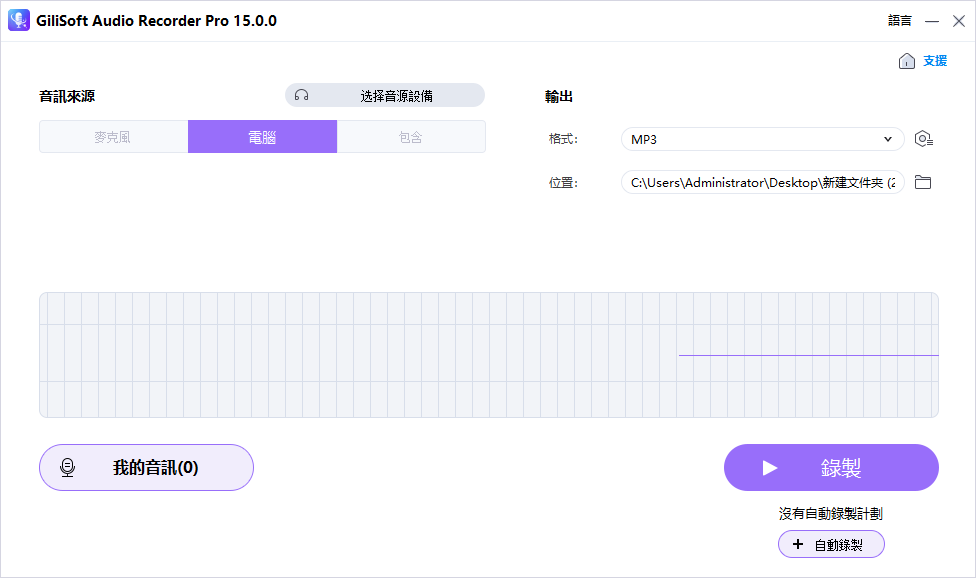Viewport: 976px width, 578px height.
Task: Click the 自動錄製 scheduling button
Action: (831, 543)
